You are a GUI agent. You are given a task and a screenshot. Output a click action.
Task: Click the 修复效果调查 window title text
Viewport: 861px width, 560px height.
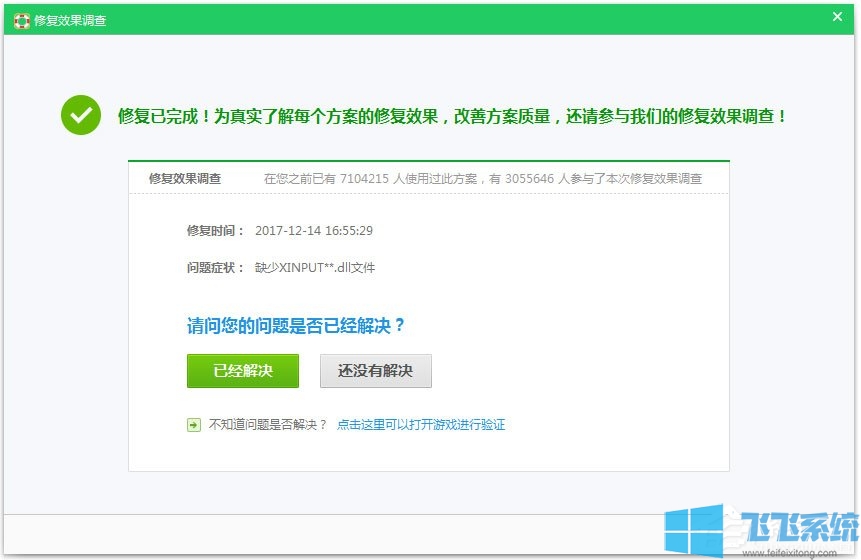click(70, 20)
